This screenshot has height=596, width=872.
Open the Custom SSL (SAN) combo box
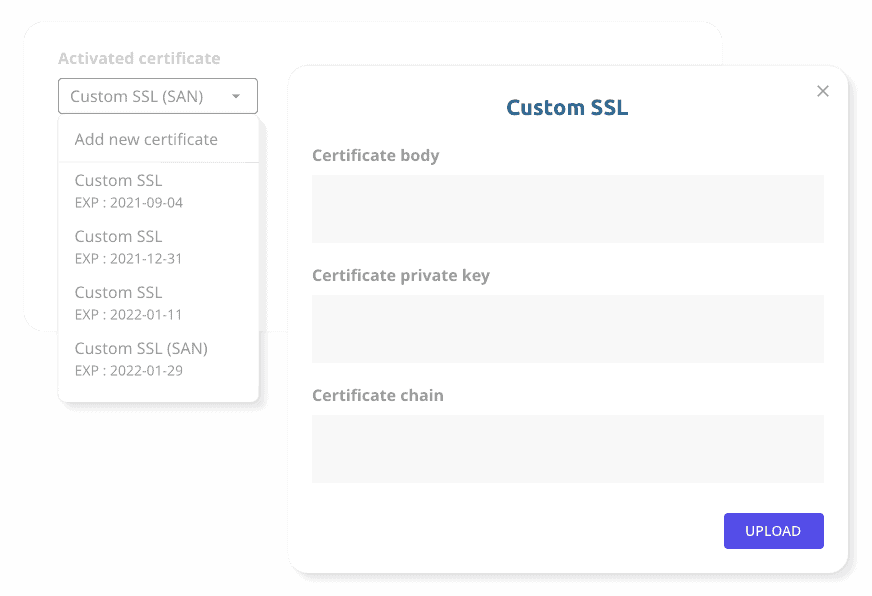[158, 96]
